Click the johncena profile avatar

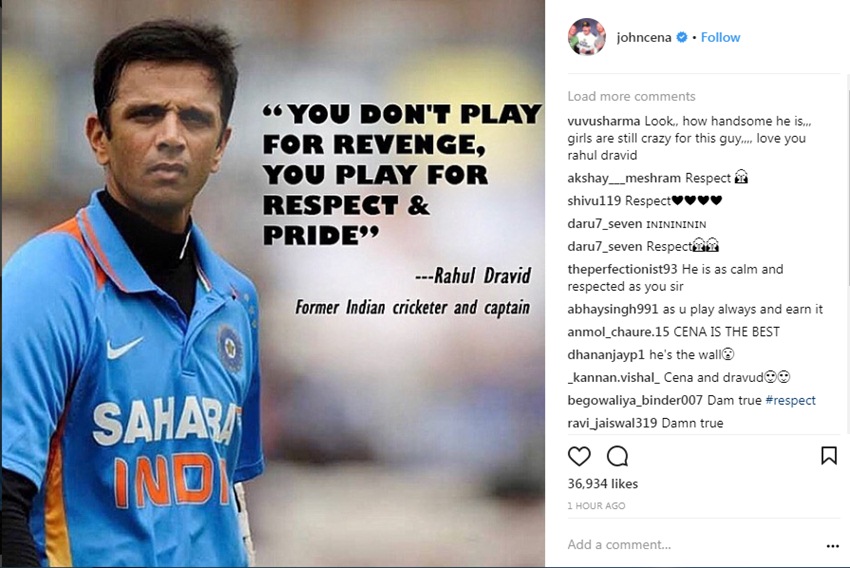coord(587,37)
